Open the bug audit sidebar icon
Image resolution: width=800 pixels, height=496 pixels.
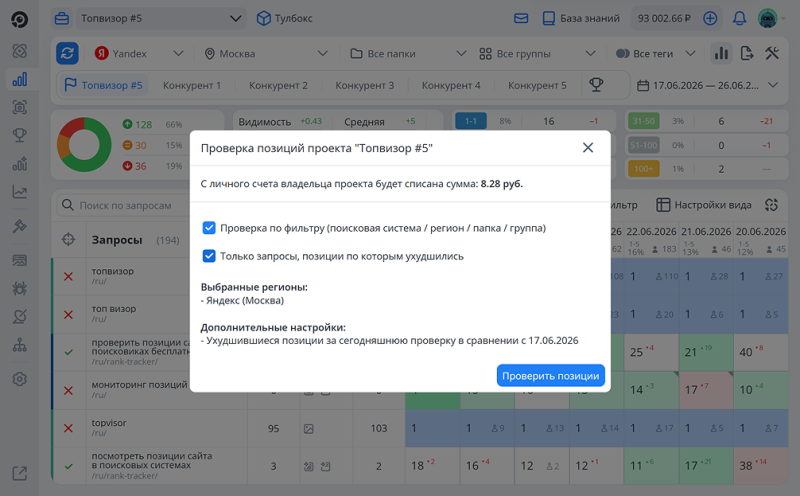(x=19, y=288)
